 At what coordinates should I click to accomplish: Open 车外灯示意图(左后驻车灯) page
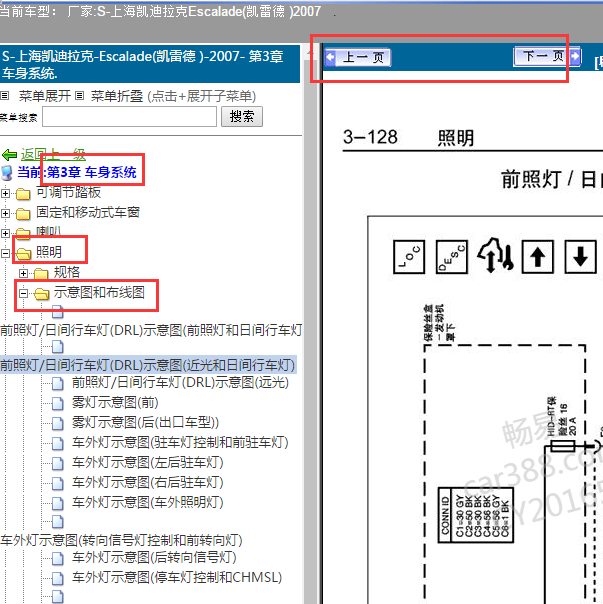click(x=148, y=463)
